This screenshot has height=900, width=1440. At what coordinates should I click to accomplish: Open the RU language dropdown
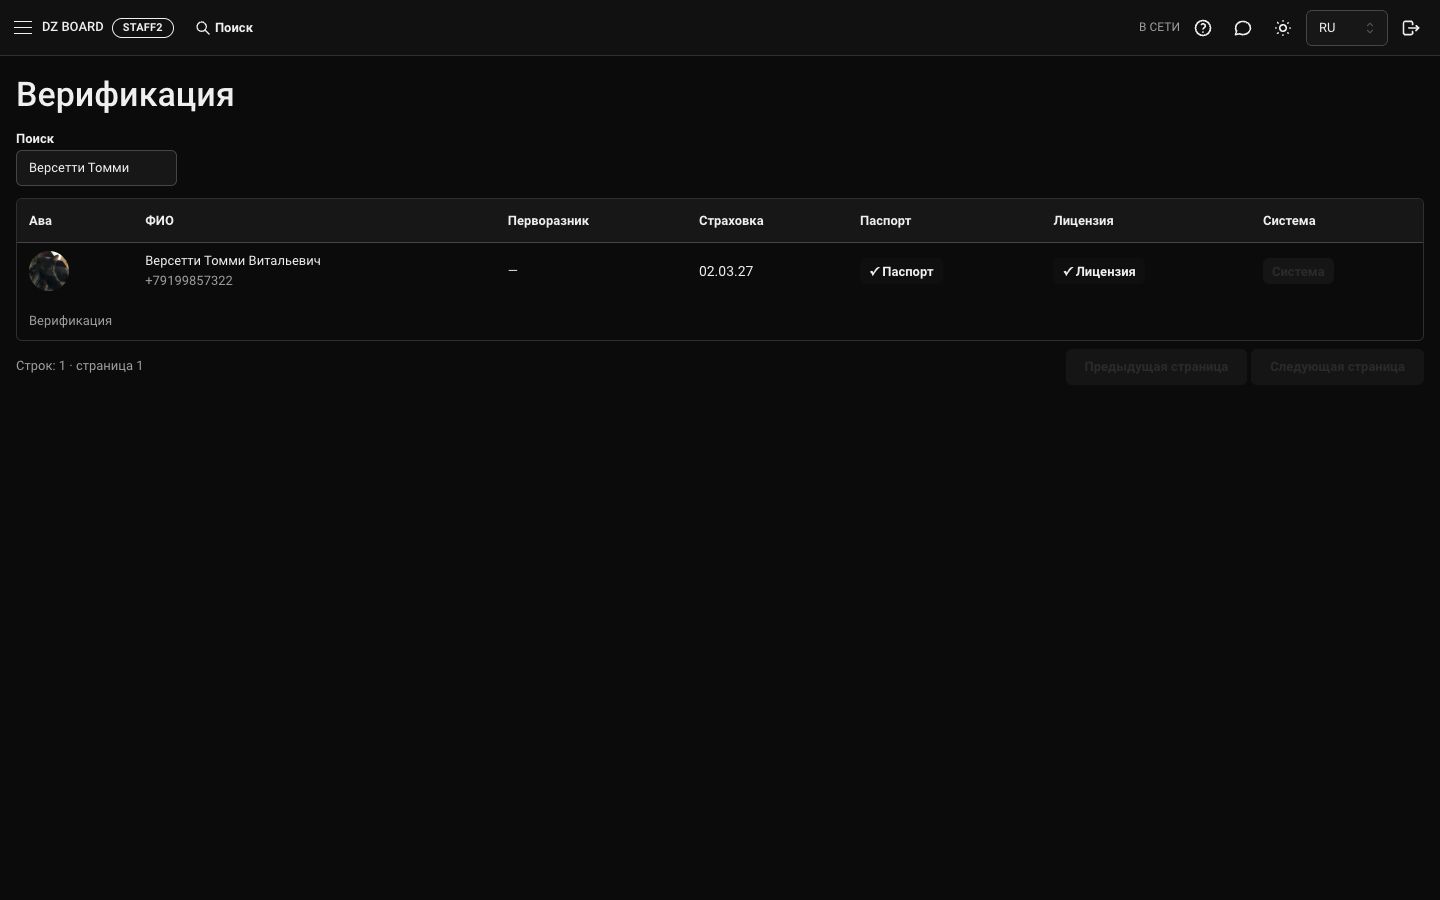[x=1346, y=28]
